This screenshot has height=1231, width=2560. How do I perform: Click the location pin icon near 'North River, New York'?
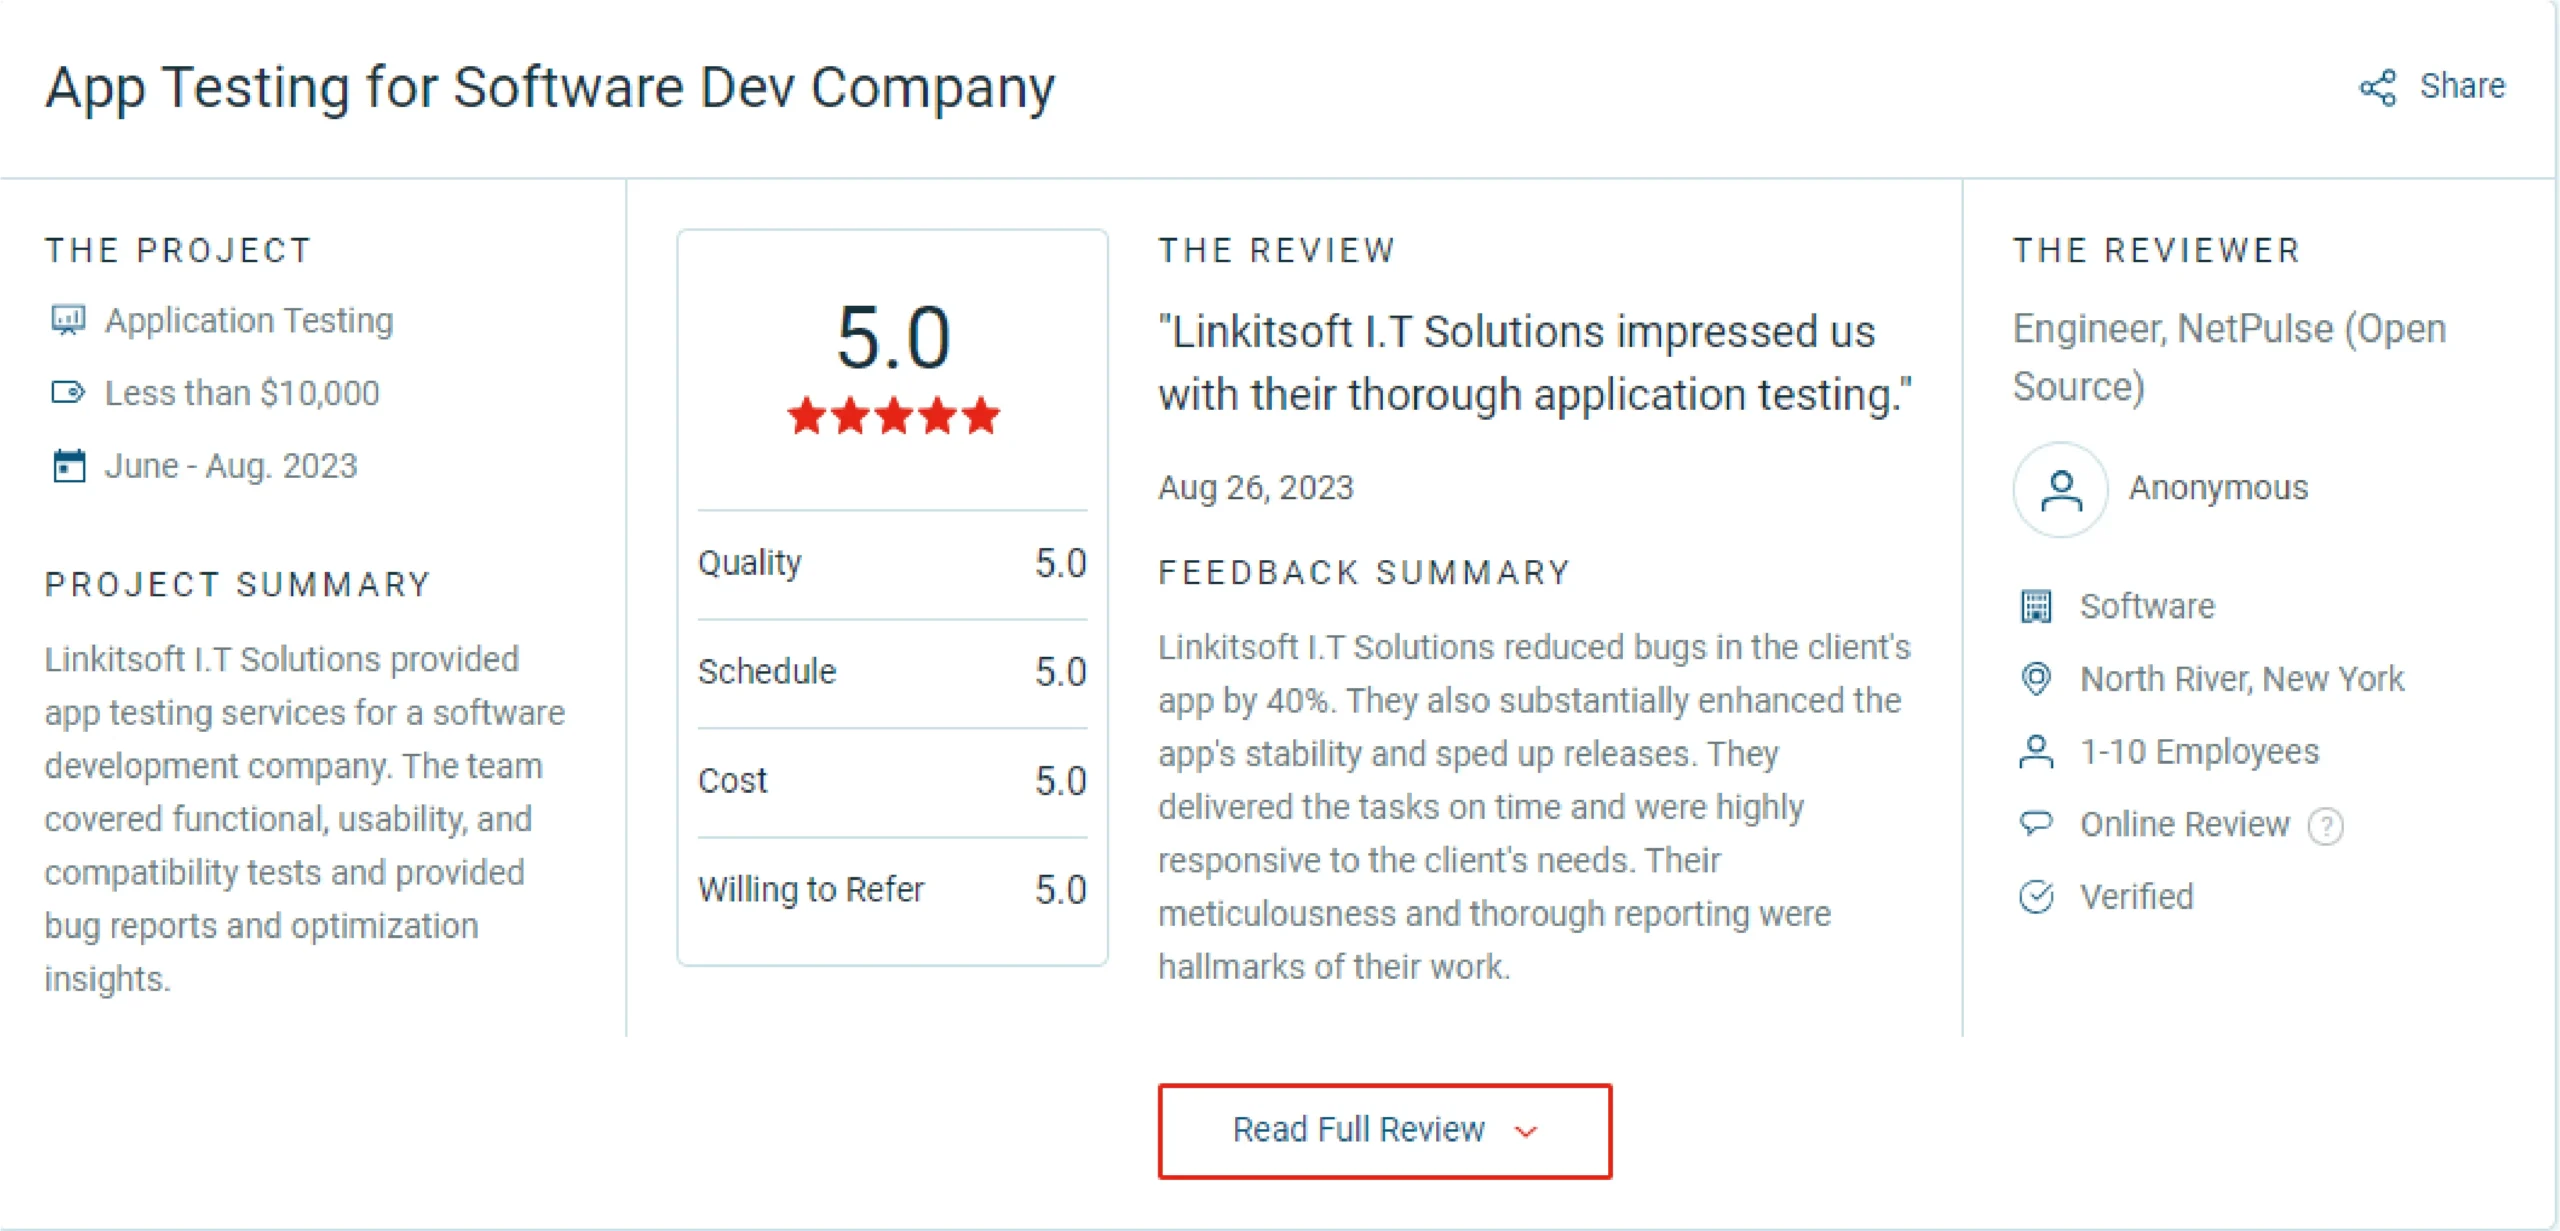2034,678
